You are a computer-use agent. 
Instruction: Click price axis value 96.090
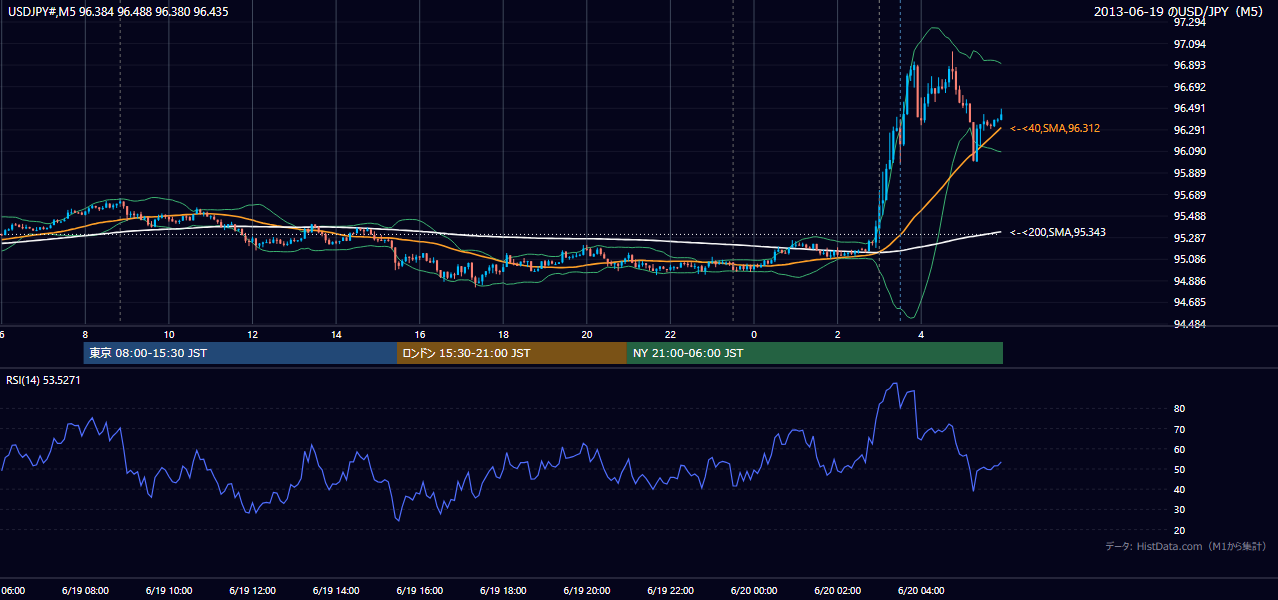(1189, 151)
